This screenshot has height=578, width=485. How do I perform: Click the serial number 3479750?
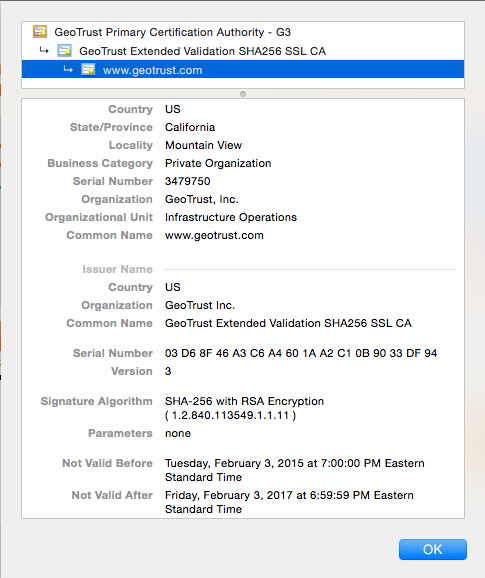(x=188, y=181)
